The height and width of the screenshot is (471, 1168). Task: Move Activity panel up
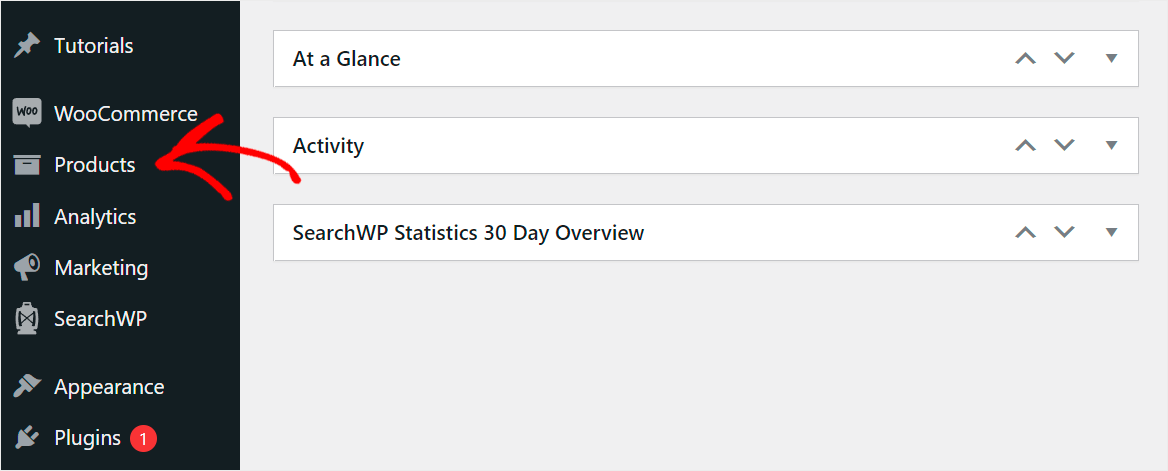pos(1026,145)
